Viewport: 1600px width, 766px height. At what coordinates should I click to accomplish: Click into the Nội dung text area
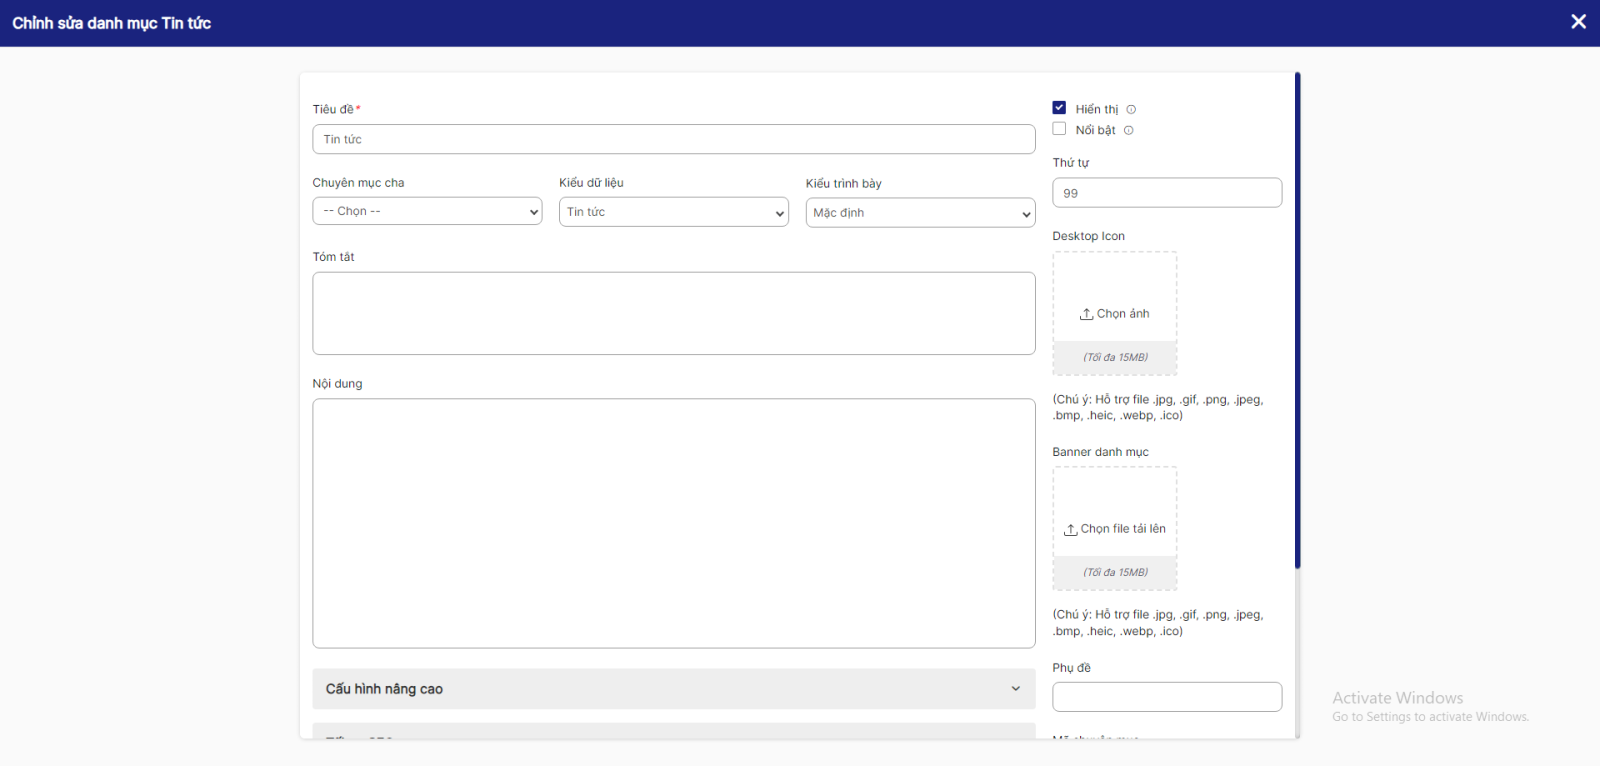(673, 523)
